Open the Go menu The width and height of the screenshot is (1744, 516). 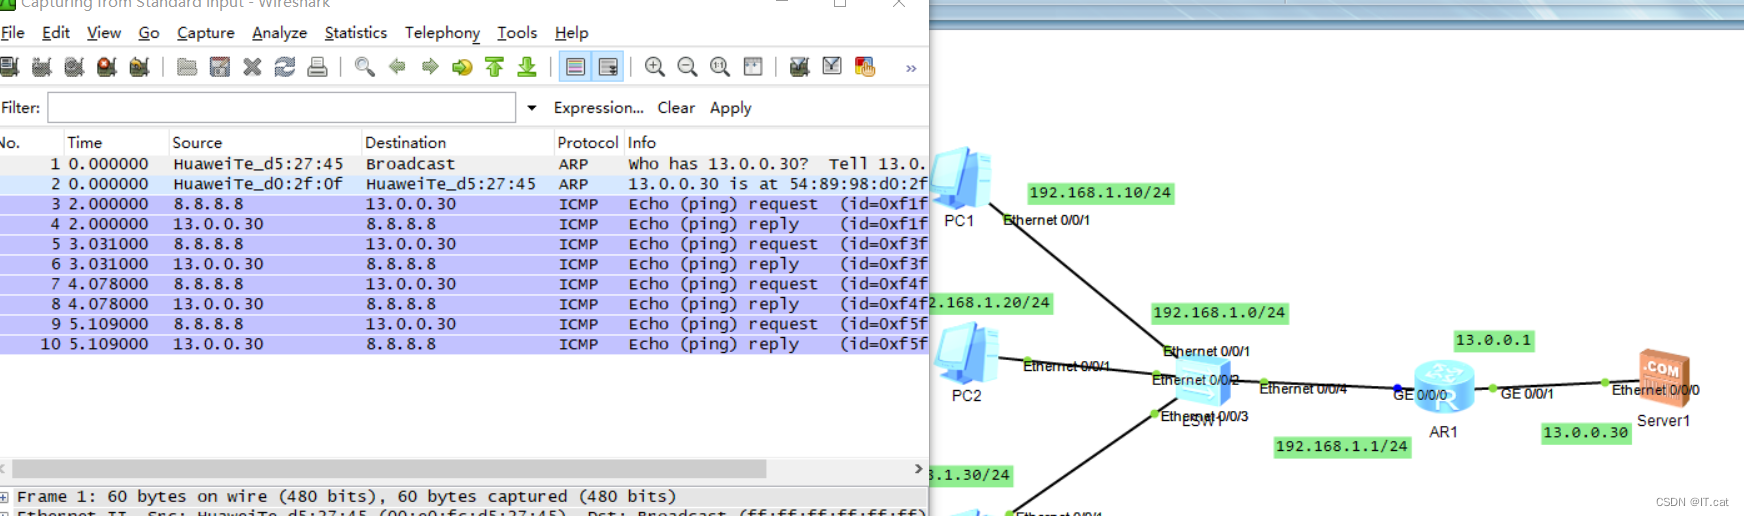tap(149, 33)
